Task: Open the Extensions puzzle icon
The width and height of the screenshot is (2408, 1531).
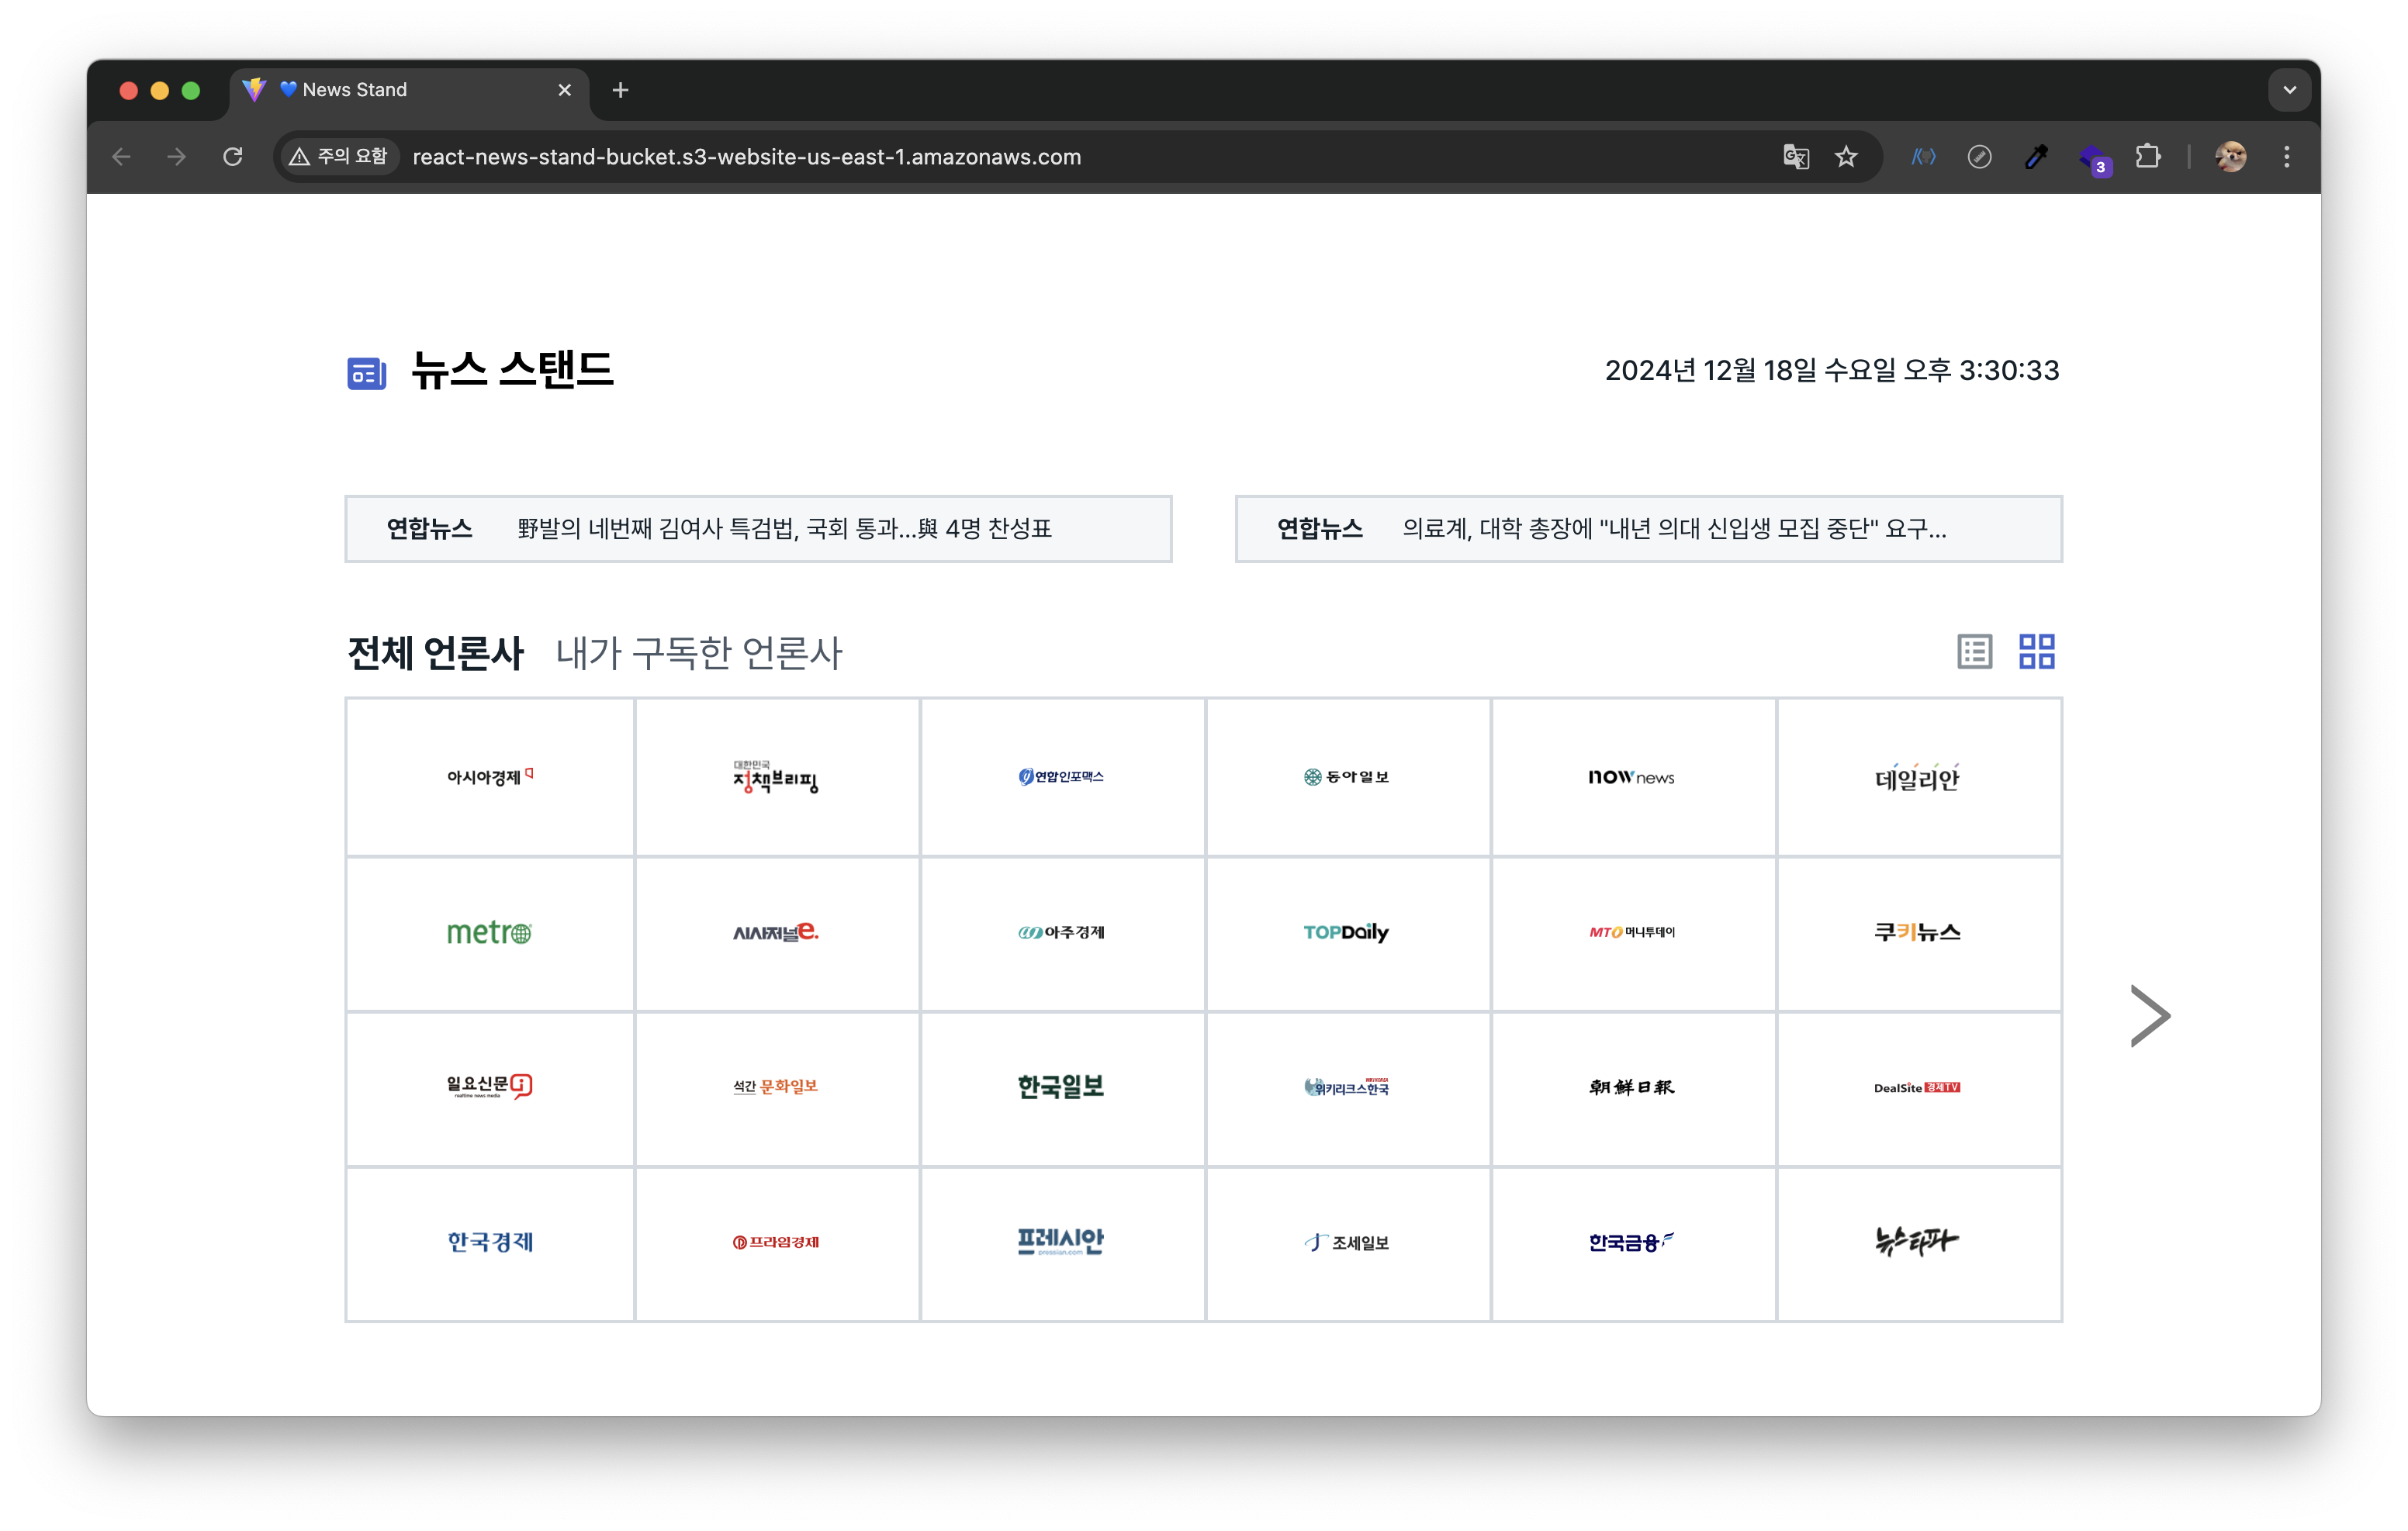Action: [2147, 157]
